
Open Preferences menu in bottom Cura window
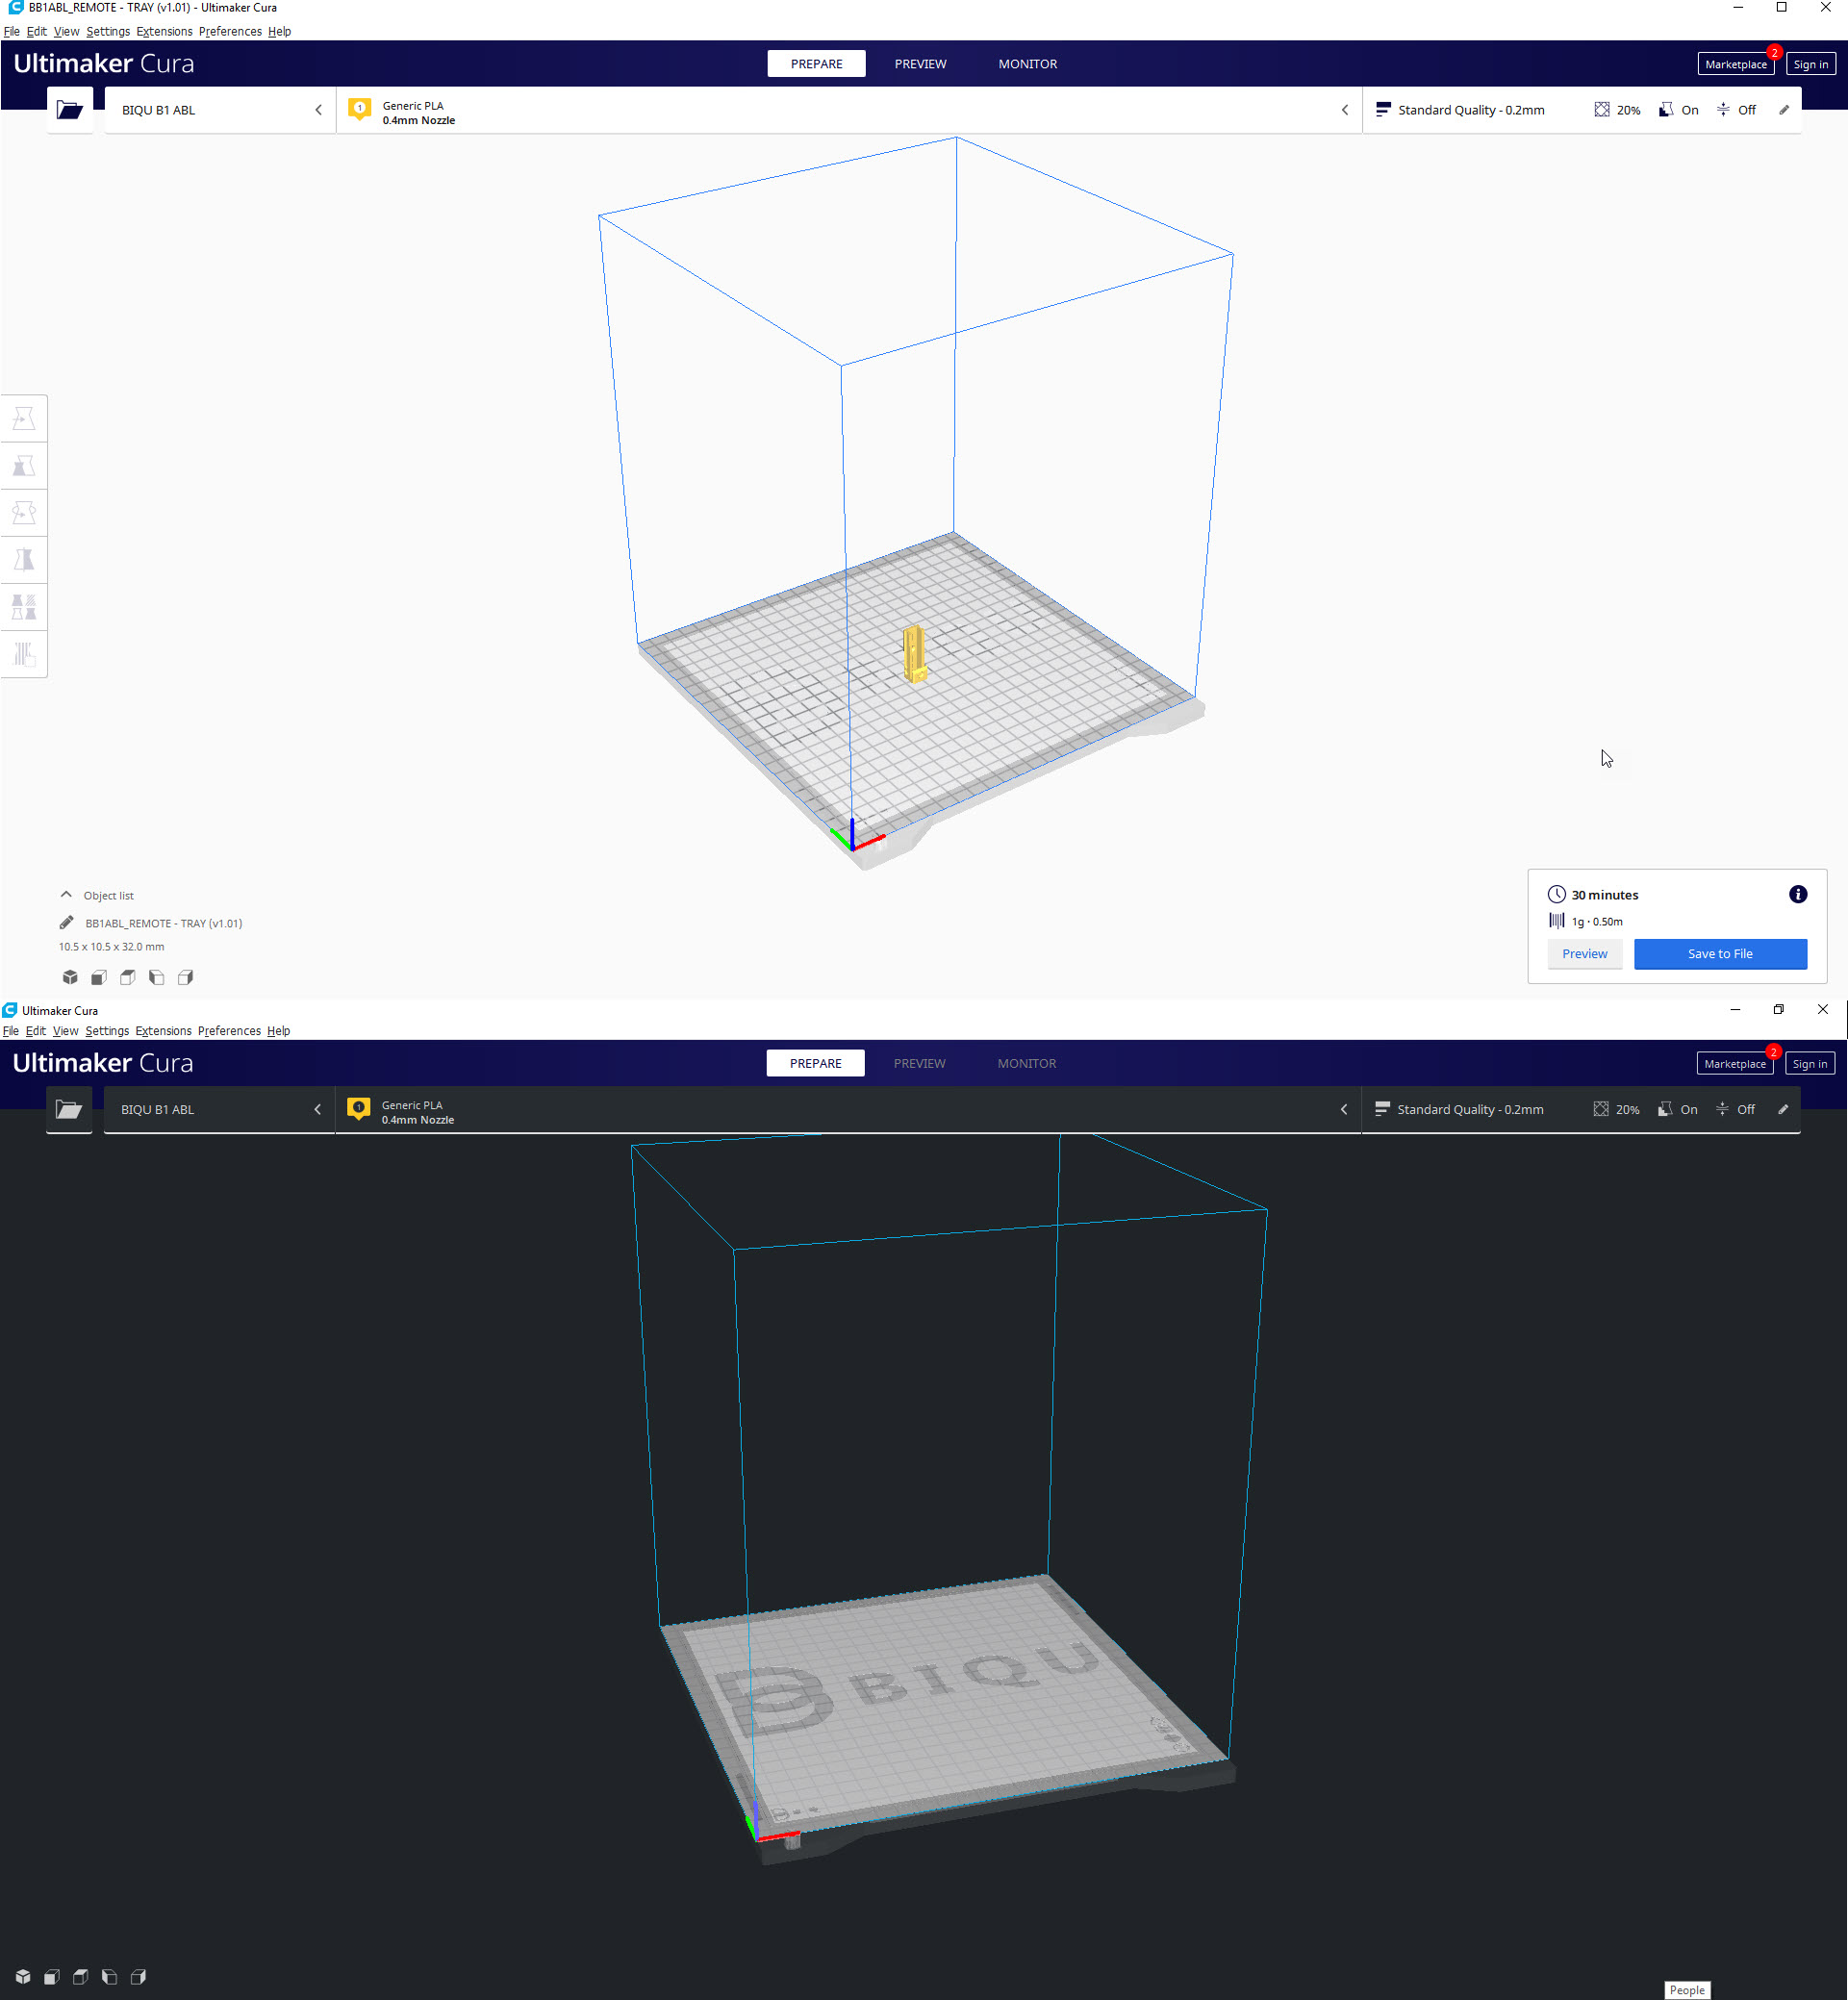tap(229, 1031)
